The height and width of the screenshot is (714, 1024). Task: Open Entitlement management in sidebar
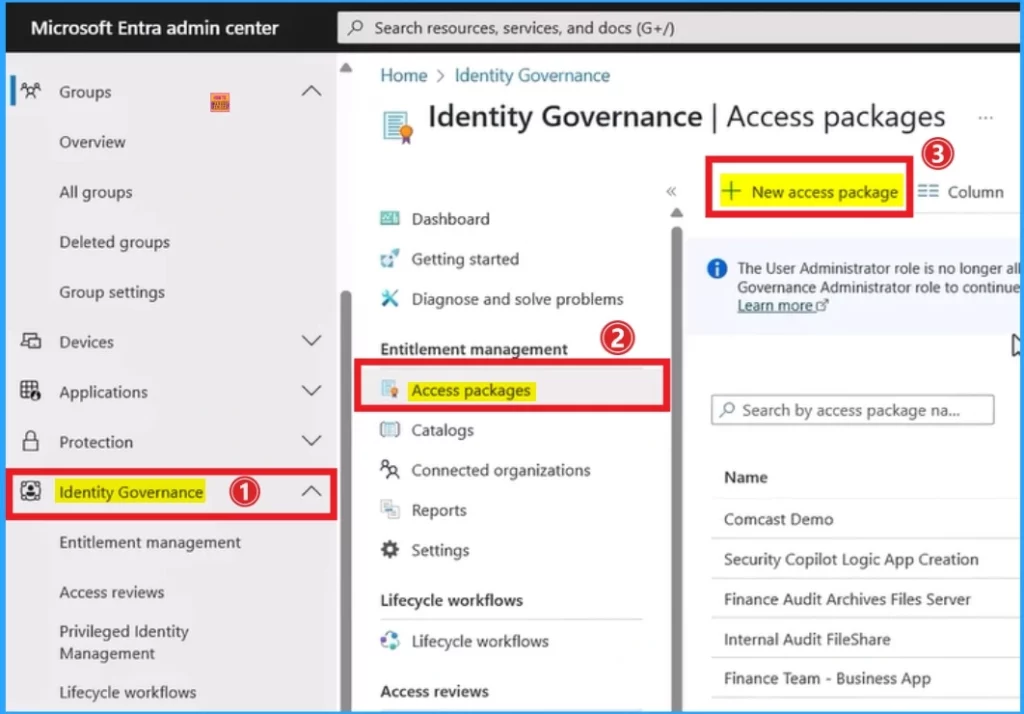pos(150,542)
